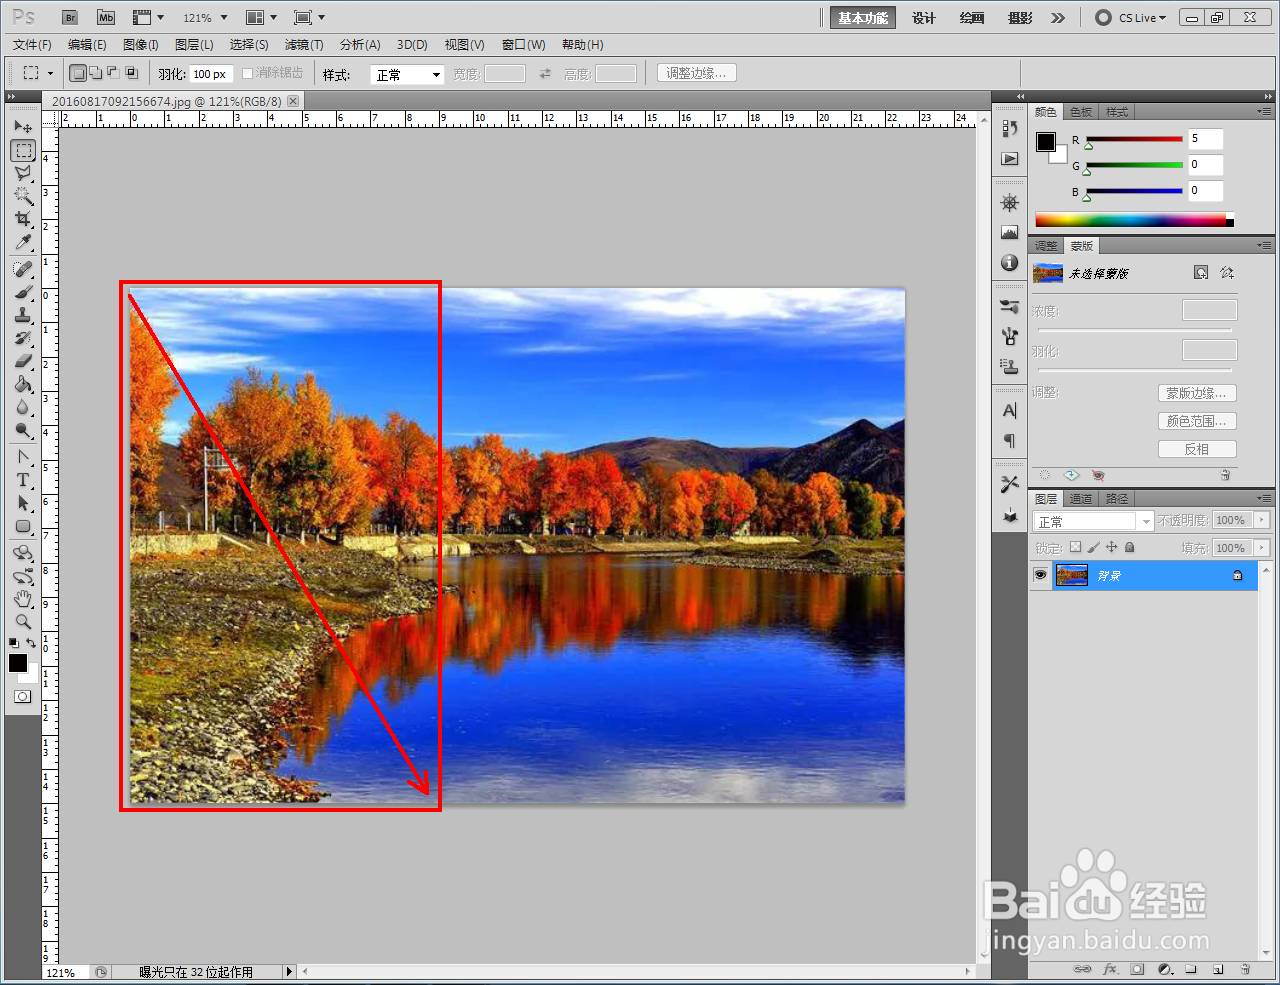Select the 摄影 workspace button

[1020, 18]
